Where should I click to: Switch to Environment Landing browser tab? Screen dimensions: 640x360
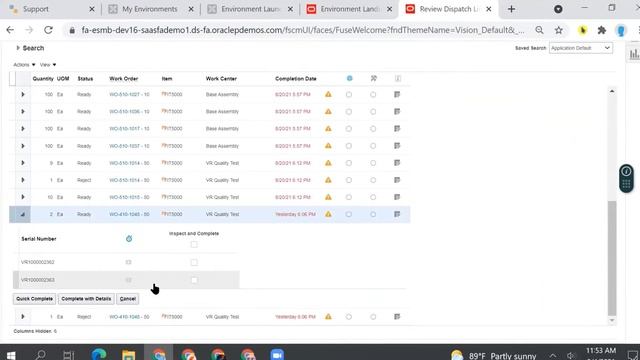(350, 9)
